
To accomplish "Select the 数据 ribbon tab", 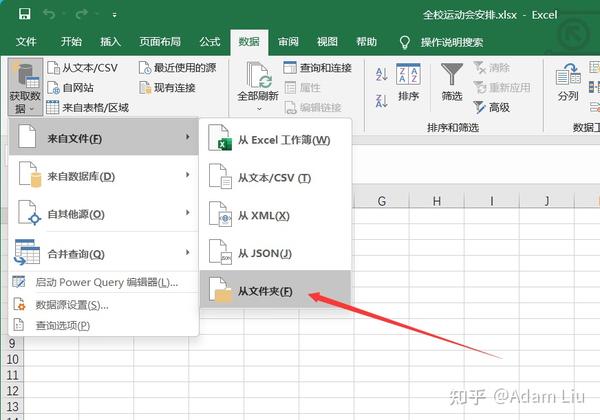I will pos(249,42).
